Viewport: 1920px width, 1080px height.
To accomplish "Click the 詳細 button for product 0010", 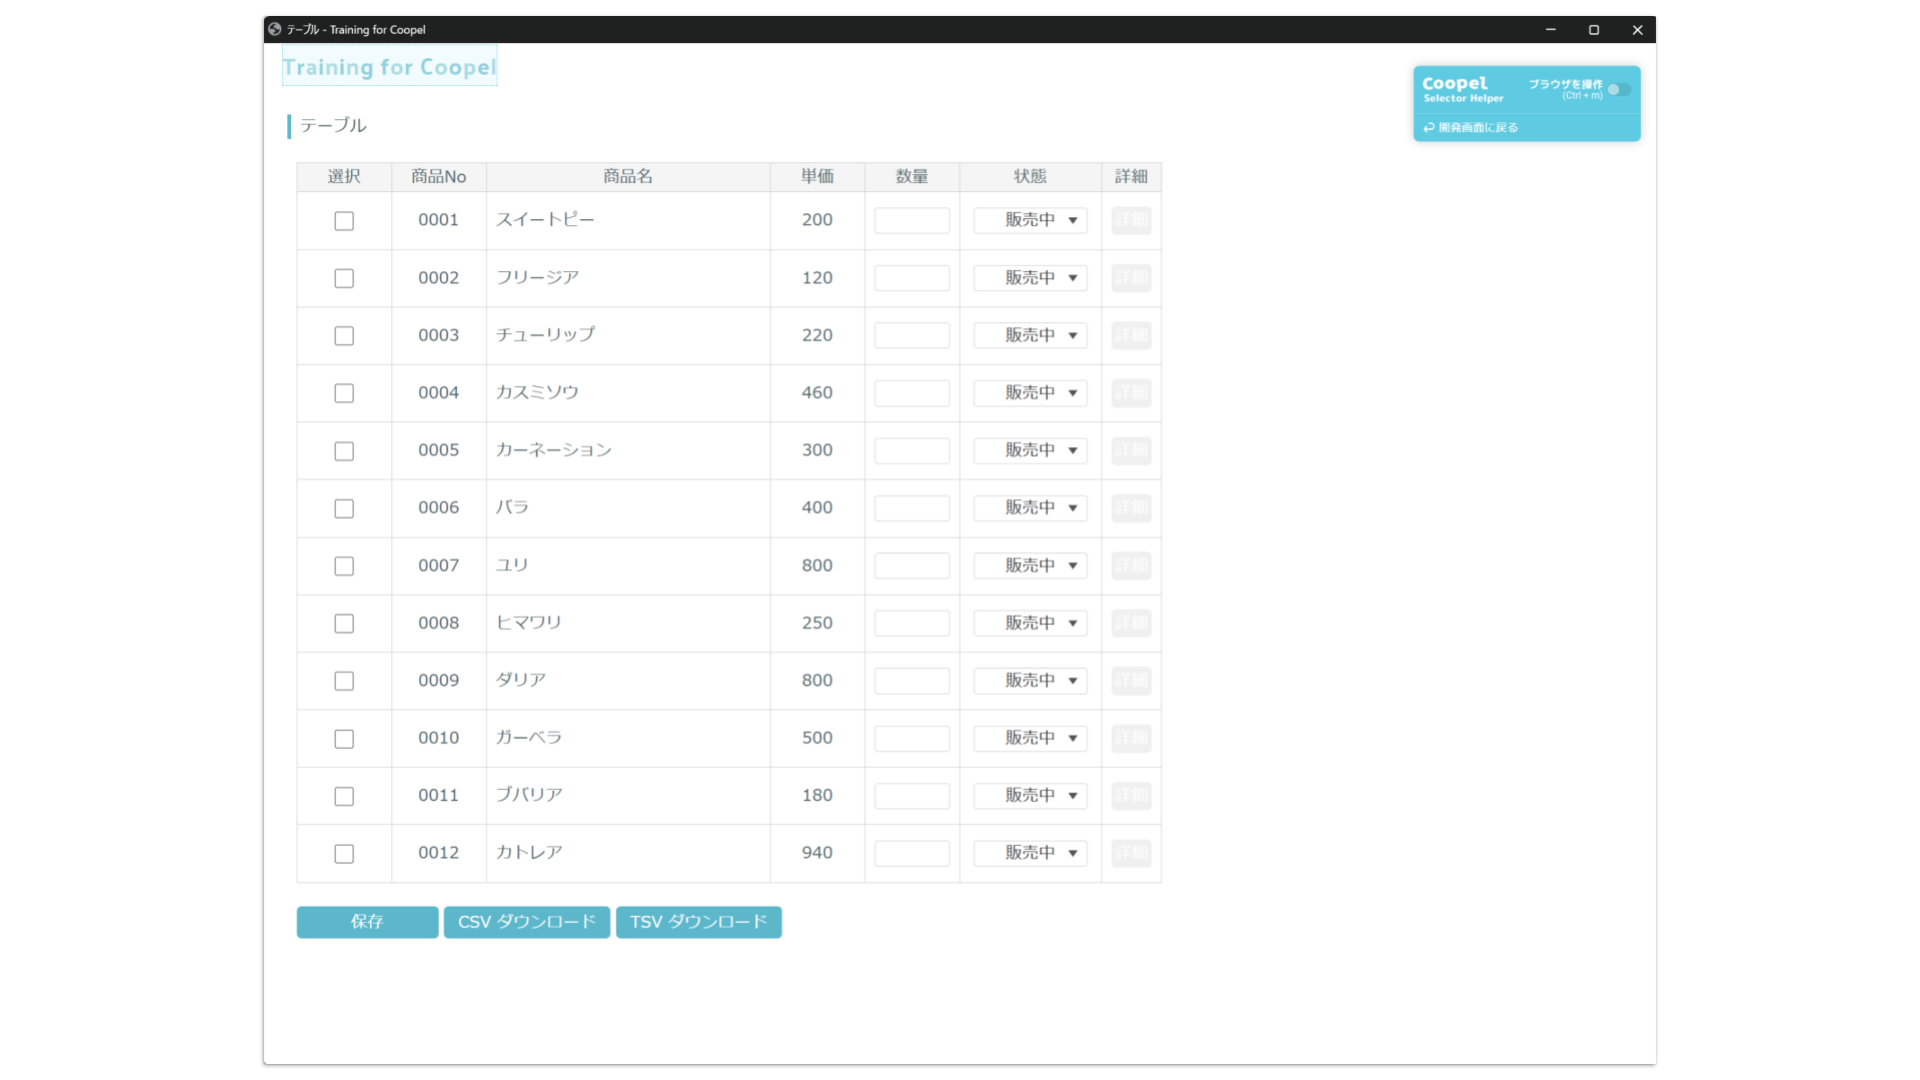I will coord(1131,738).
